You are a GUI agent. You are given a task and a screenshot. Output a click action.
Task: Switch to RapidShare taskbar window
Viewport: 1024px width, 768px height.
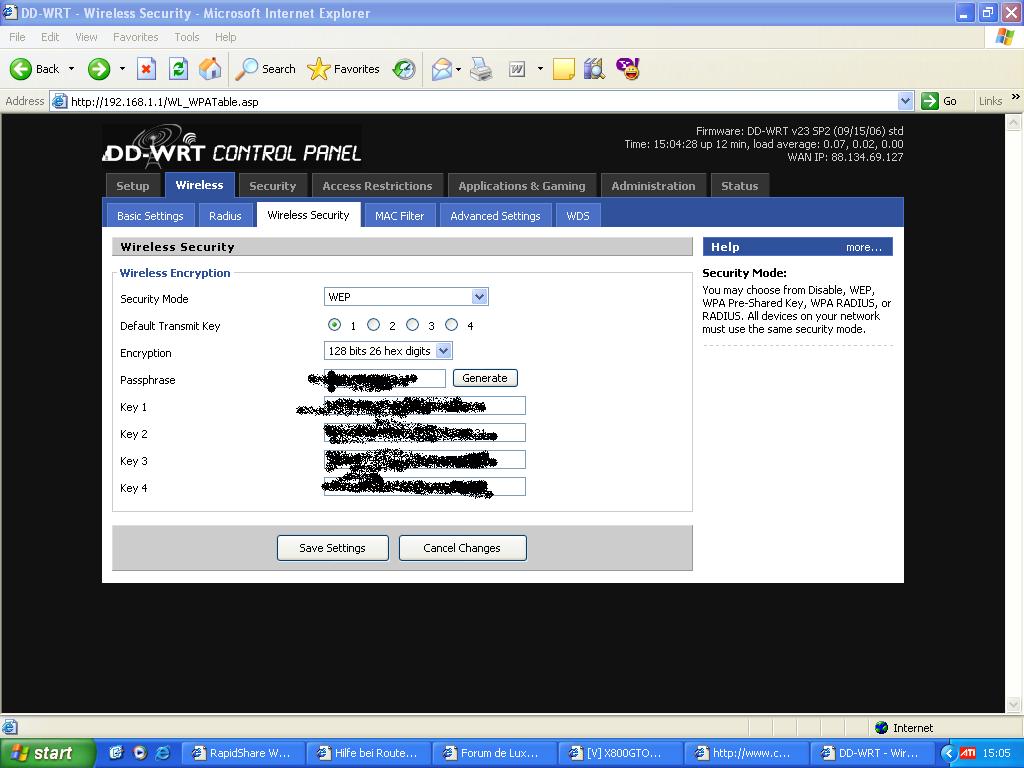(x=242, y=753)
